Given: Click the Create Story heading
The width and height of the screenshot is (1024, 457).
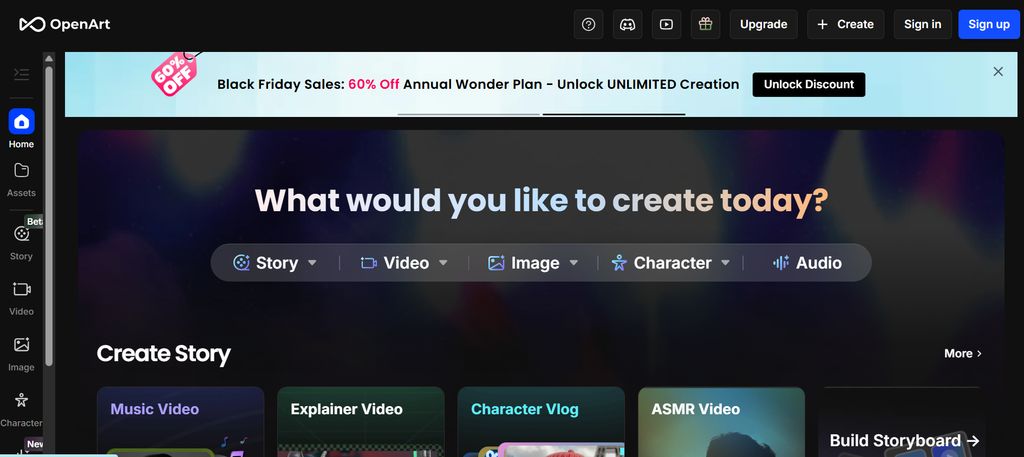Looking at the screenshot, I should click(x=163, y=353).
